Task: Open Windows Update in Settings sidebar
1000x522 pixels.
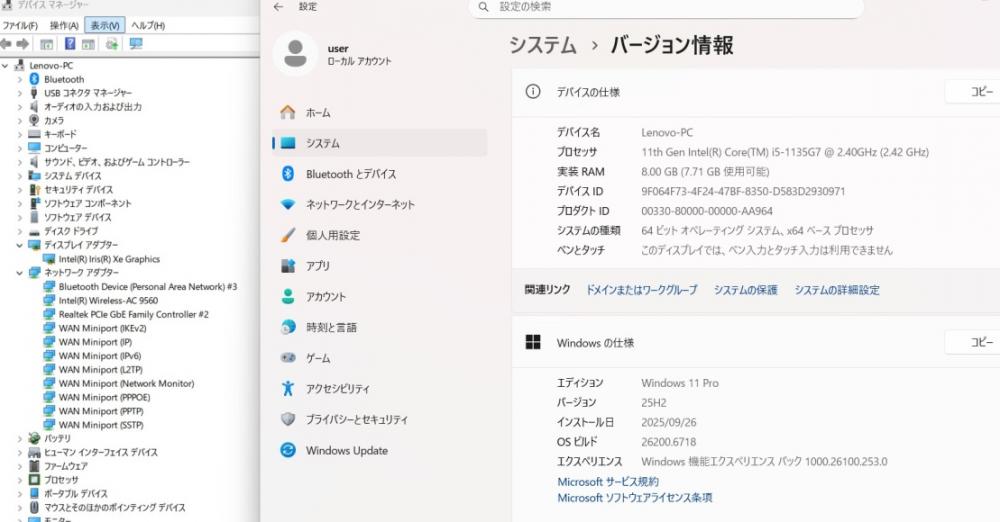Action: point(379,451)
